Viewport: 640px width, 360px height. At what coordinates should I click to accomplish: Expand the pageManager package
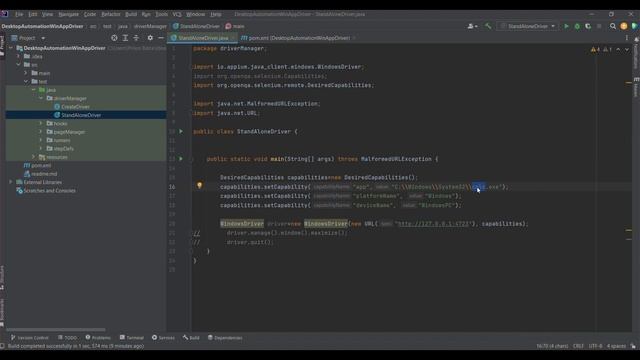click(x=41, y=132)
